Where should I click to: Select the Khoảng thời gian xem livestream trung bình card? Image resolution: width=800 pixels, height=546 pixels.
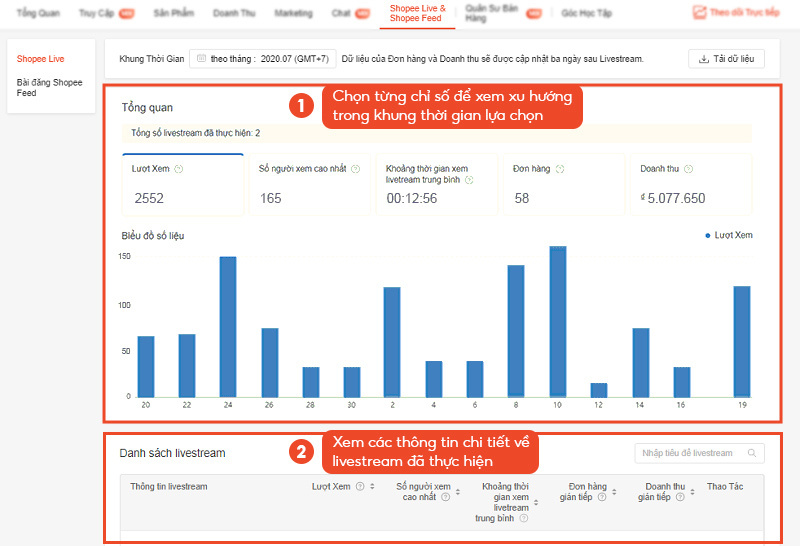pos(436,184)
